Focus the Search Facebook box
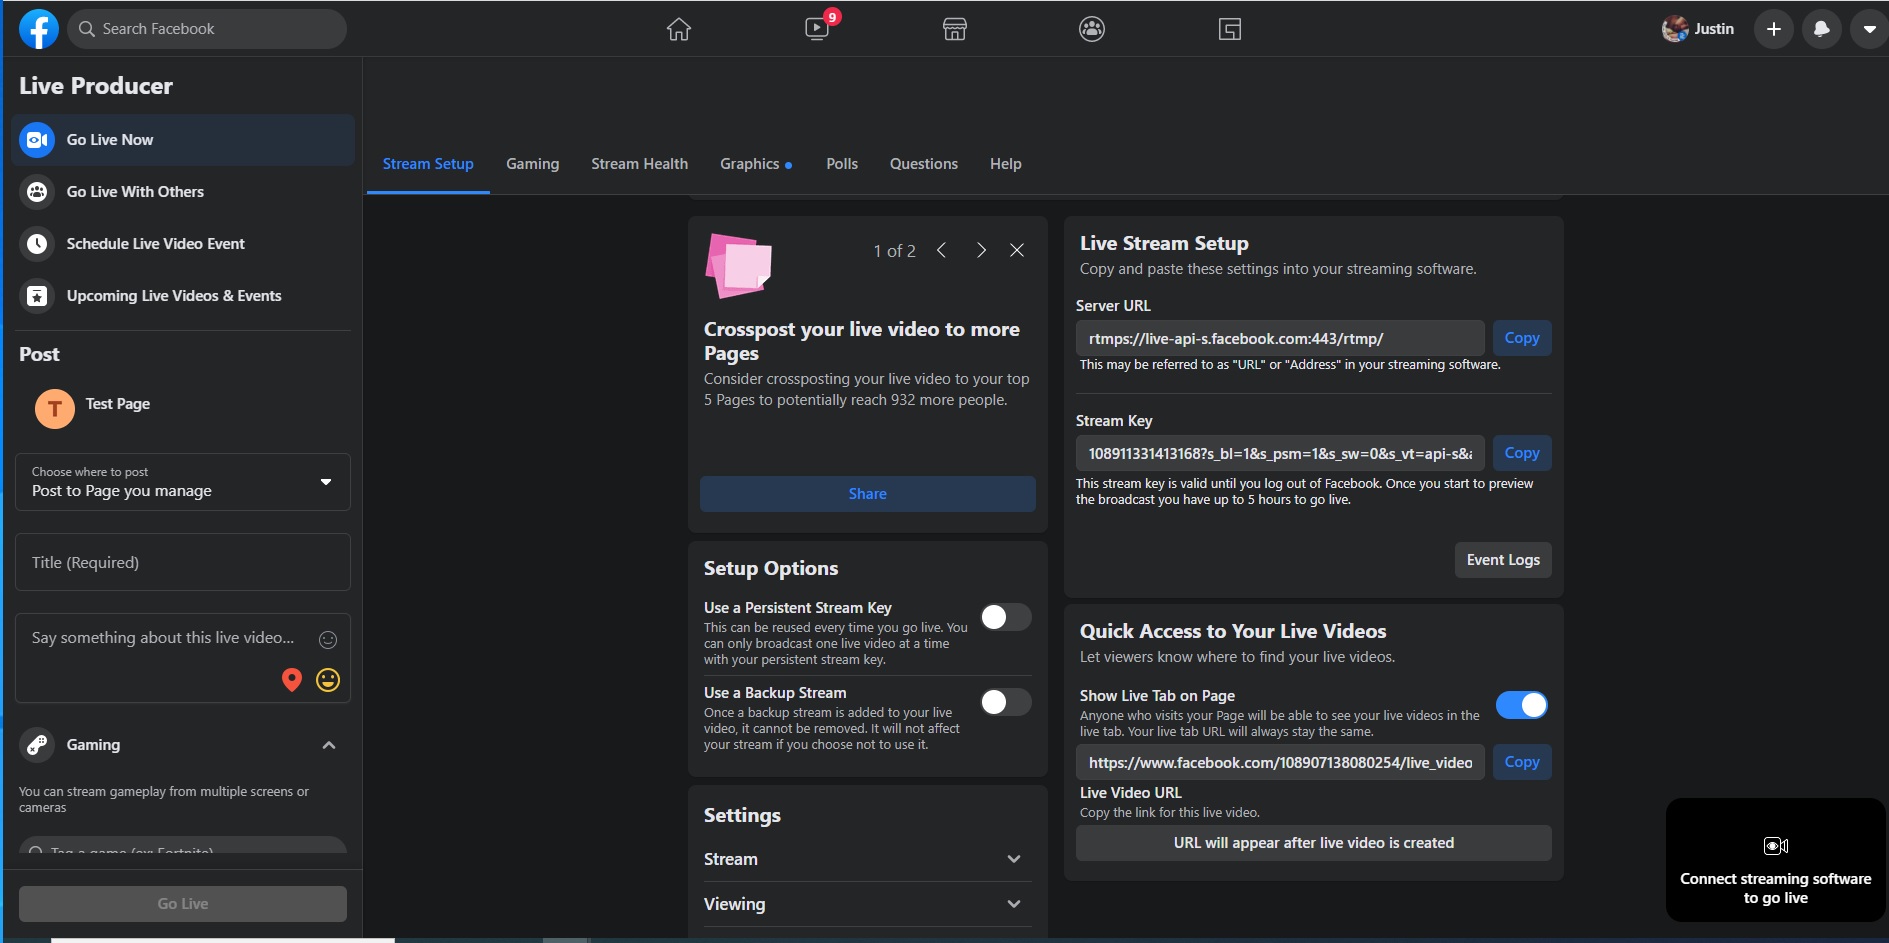Viewport: 1889px width, 943px height. pos(207,29)
